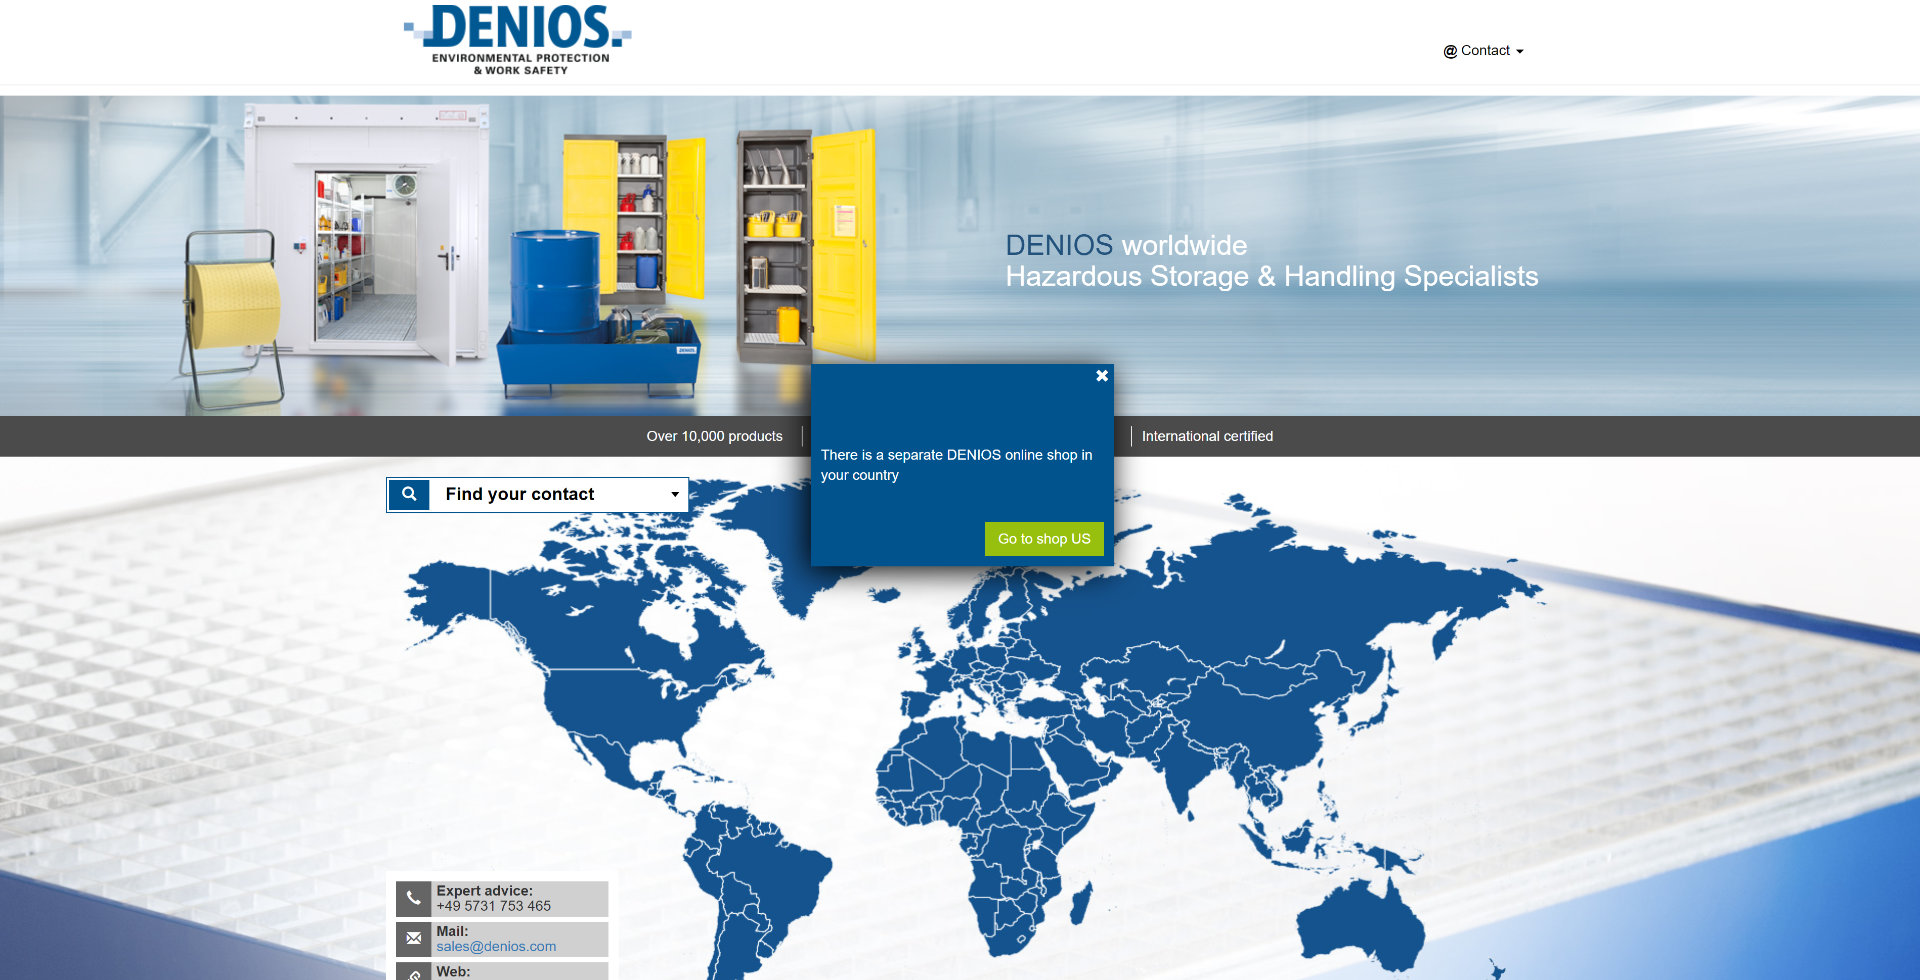This screenshot has width=1920, height=980.
Task: Click the envelope icon beside Mail
Action: (x=414, y=939)
